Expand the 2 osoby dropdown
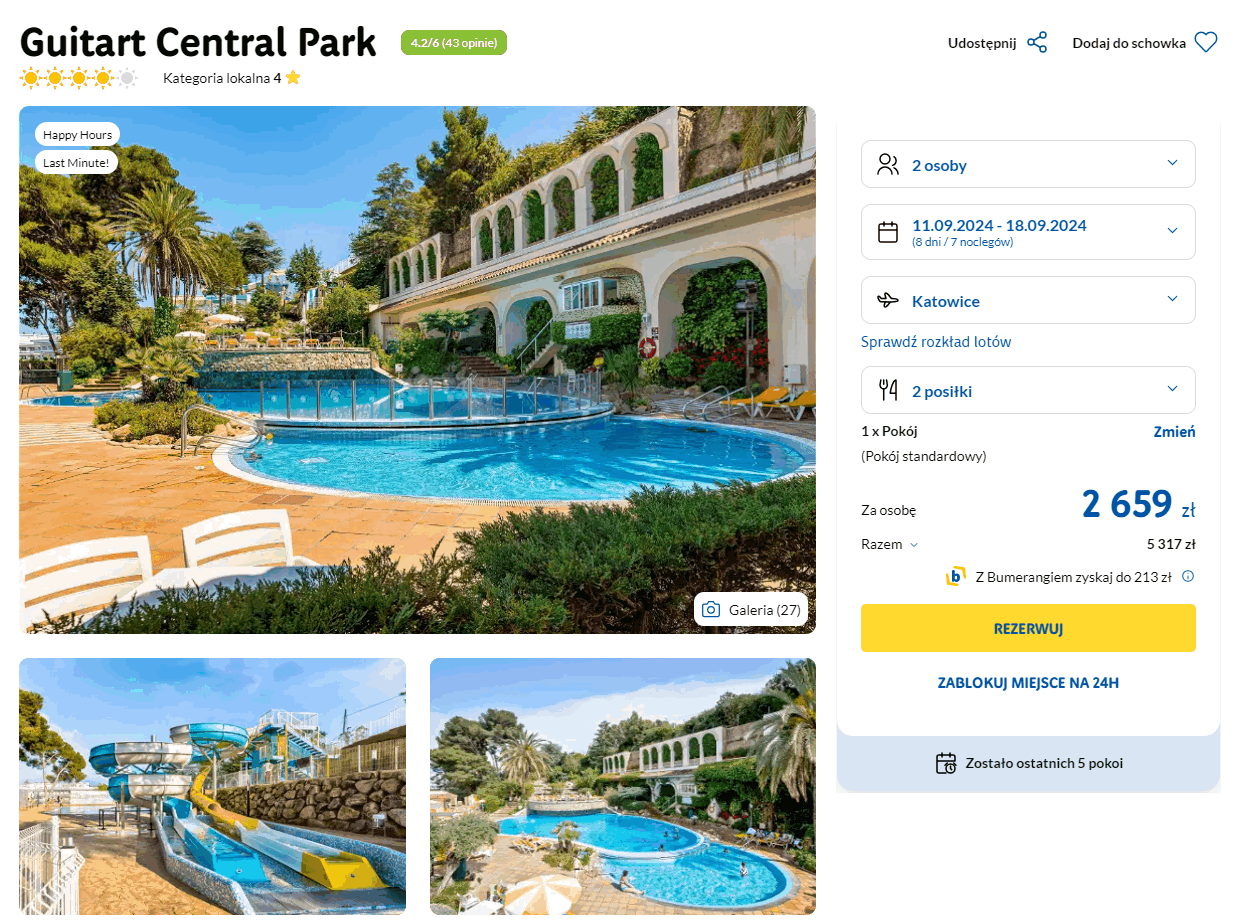The width and height of the screenshot is (1242, 922). (1028, 164)
